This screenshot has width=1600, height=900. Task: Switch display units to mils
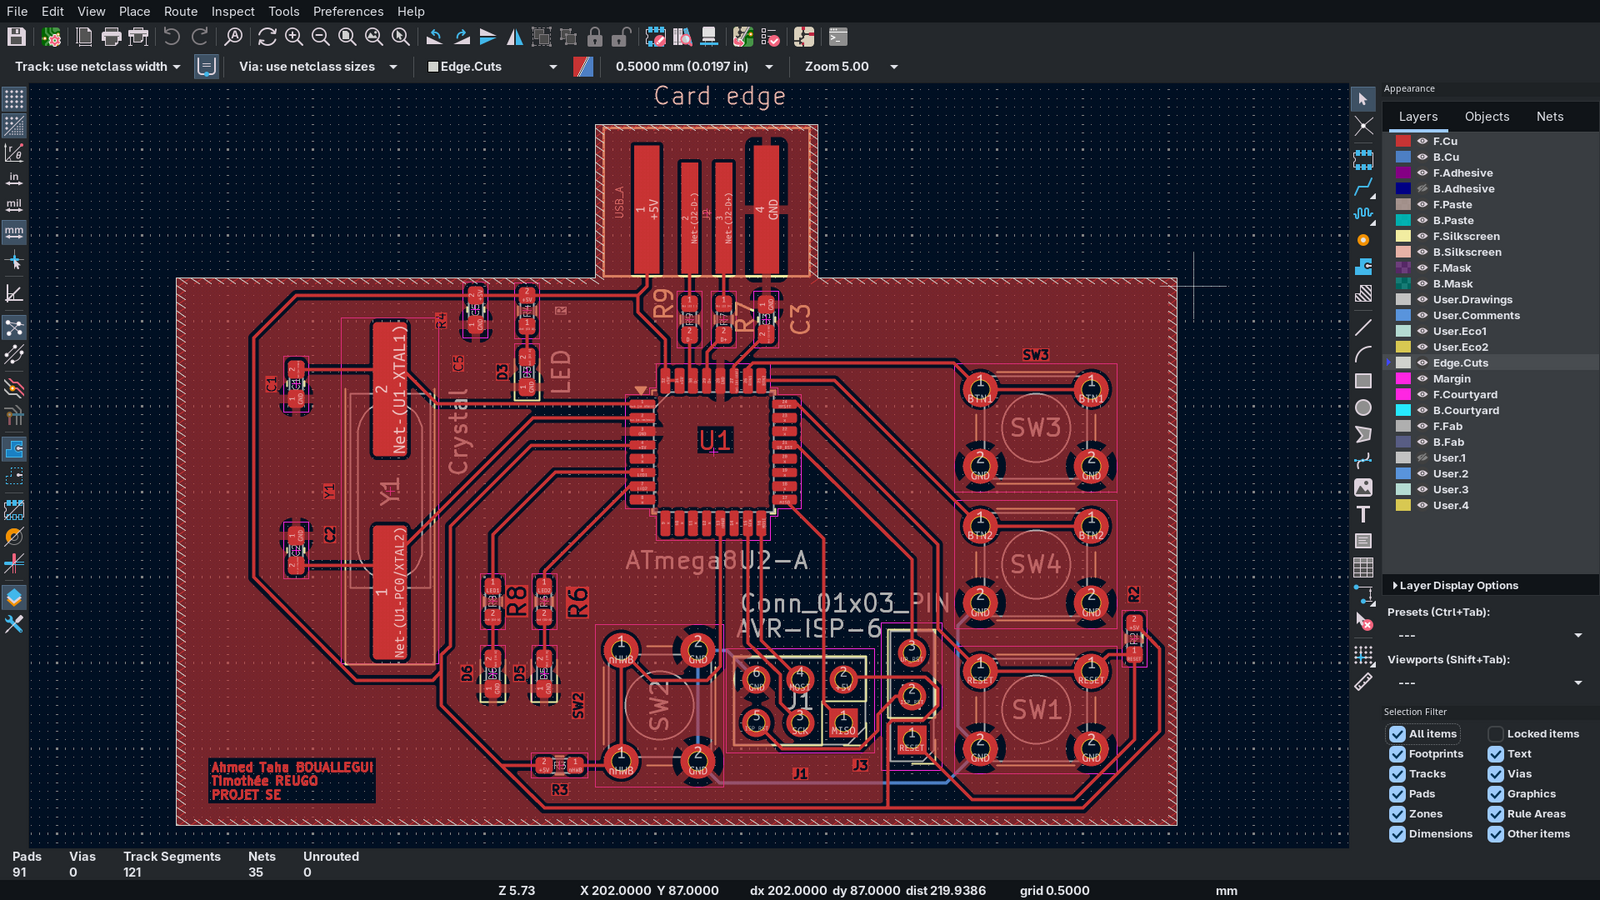click(x=14, y=204)
